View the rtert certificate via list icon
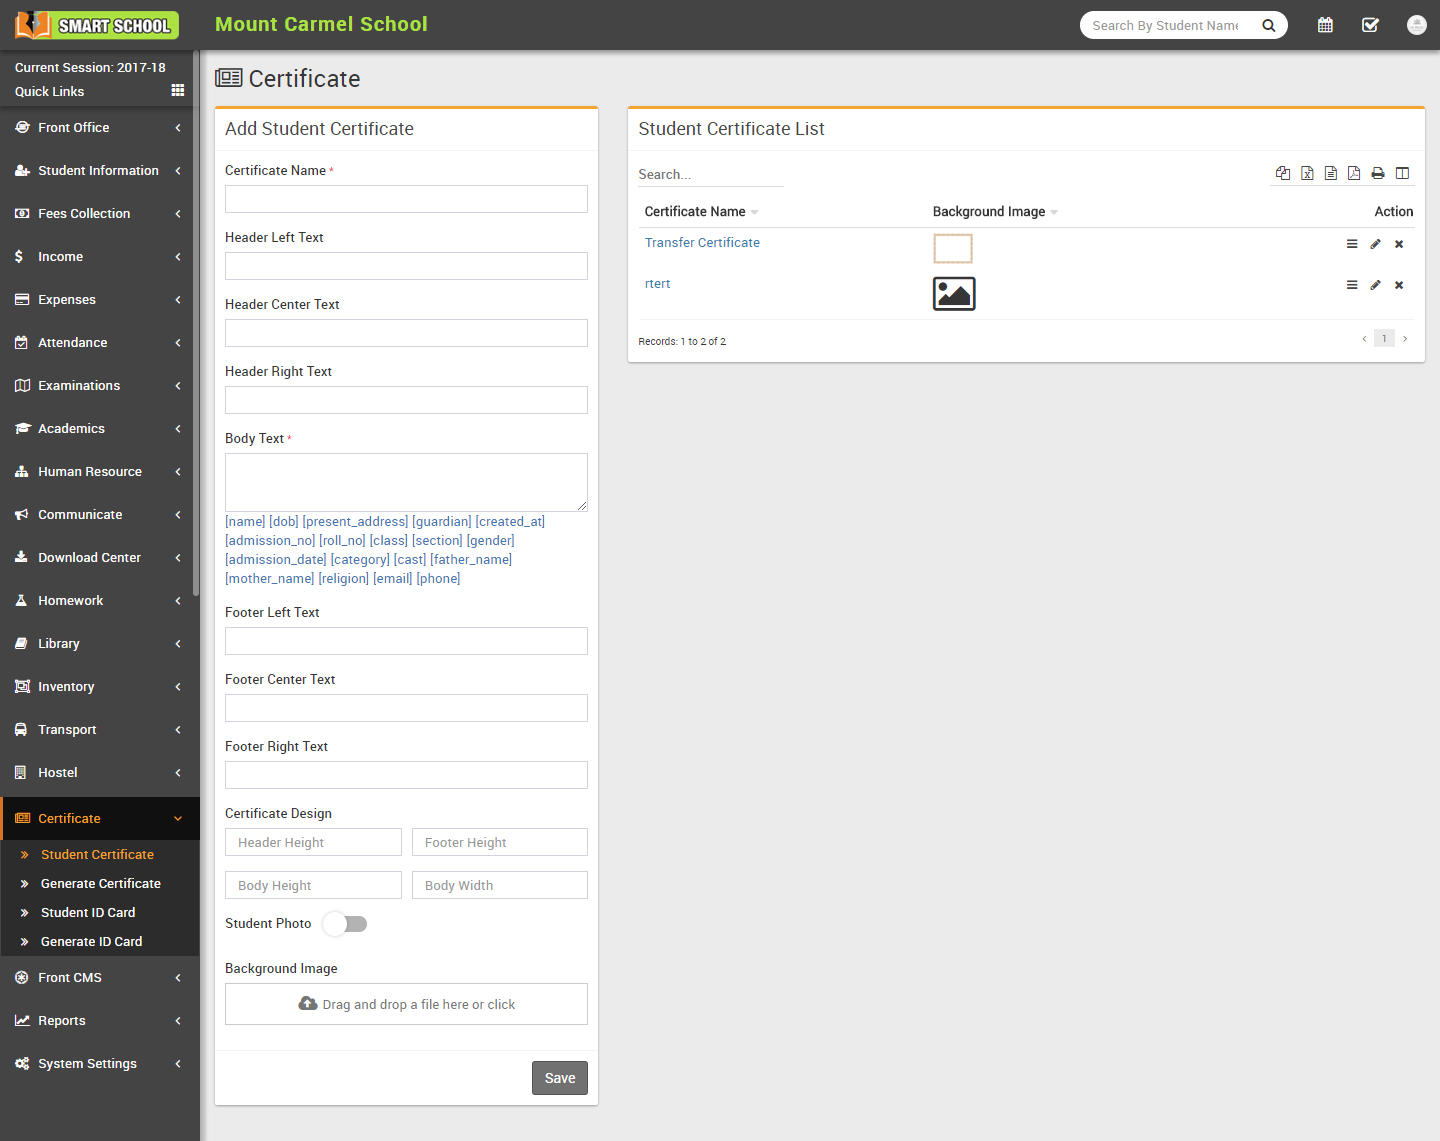The width and height of the screenshot is (1440, 1141). point(1352,285)
